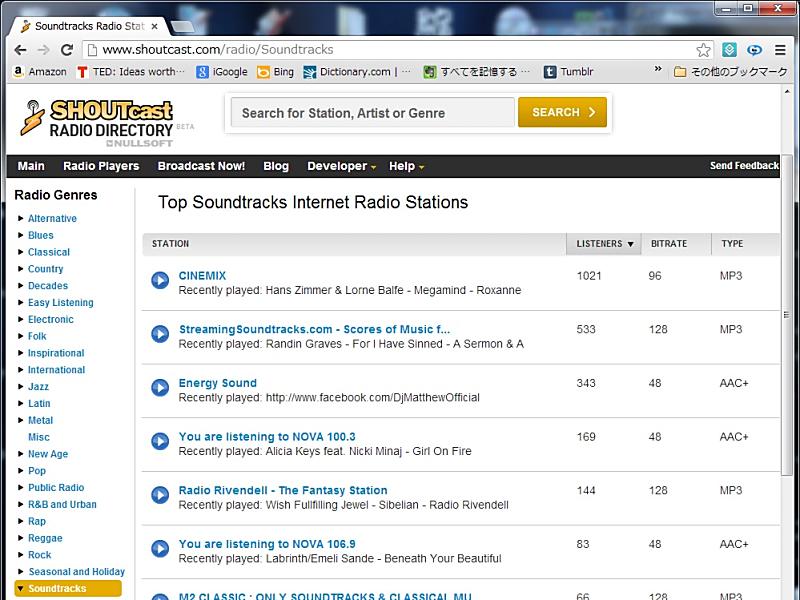
Task: Open Radio Rivendell - The Fantasy Station link
Action: (283, 490)
